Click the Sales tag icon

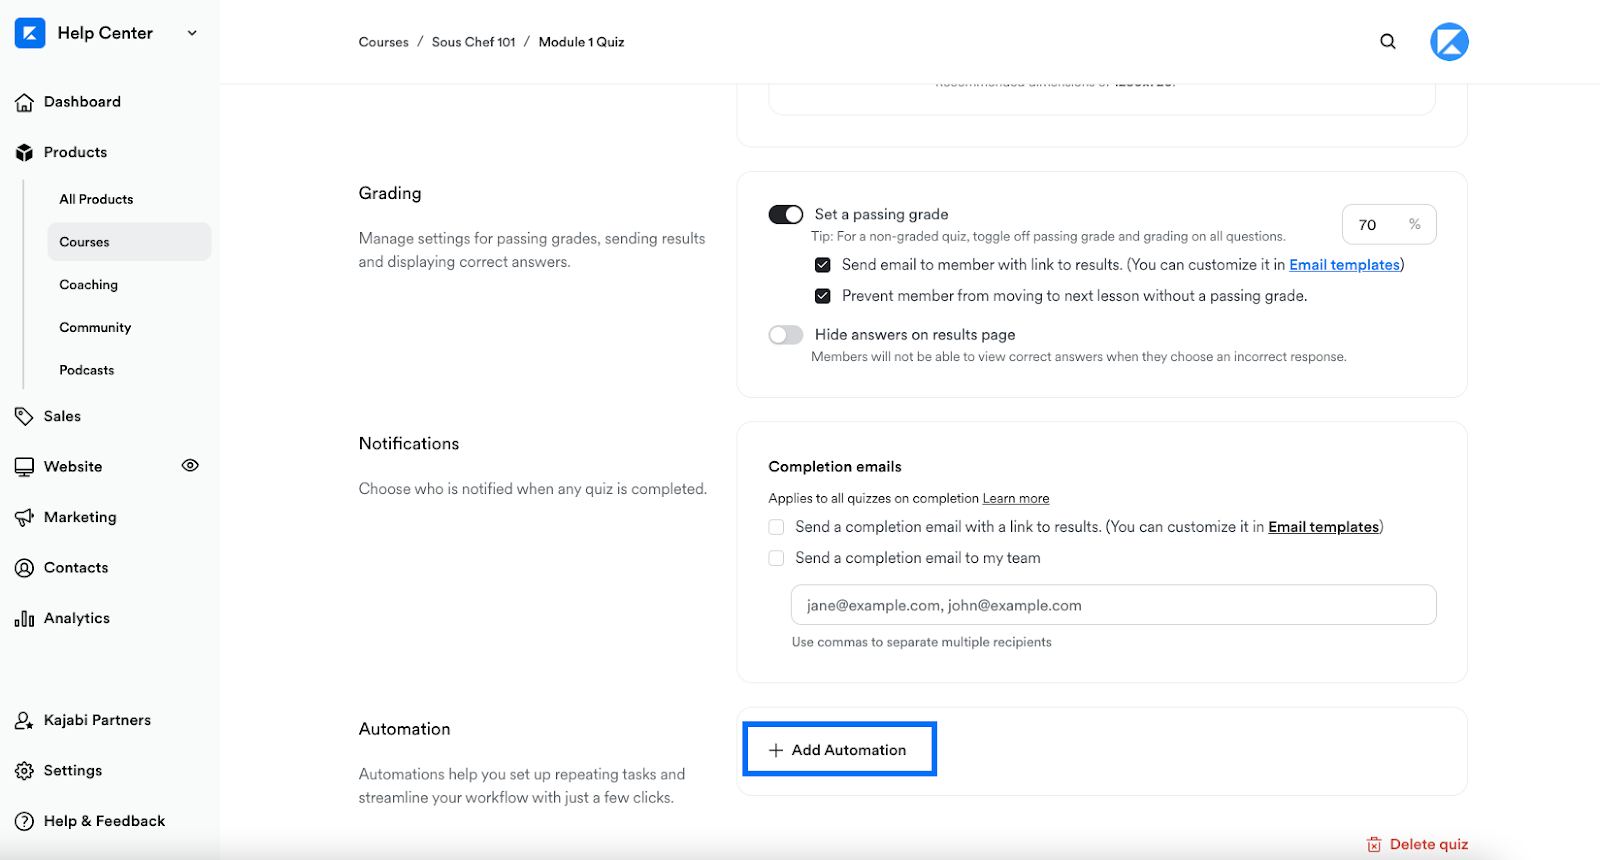pyautogui.click(x=24, y=417)
